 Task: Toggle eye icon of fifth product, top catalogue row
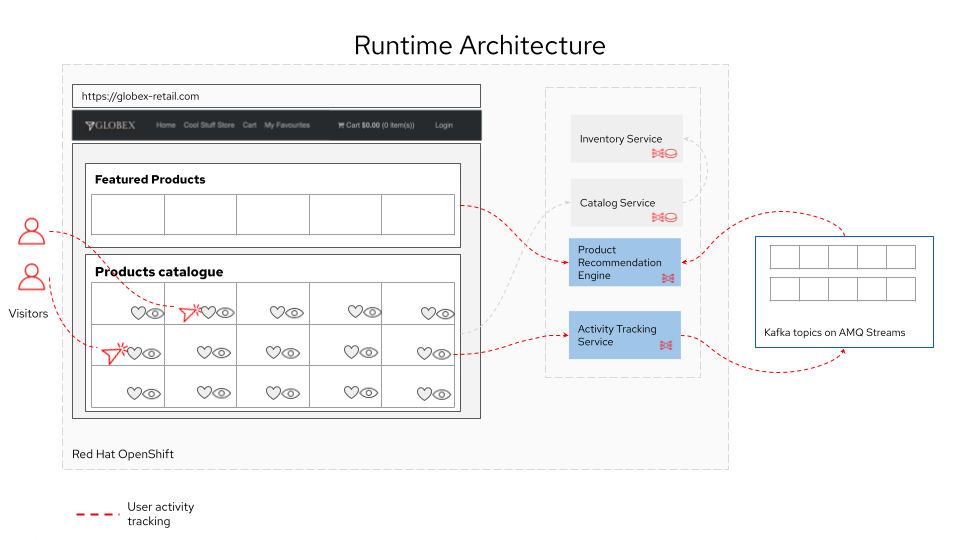446,314
